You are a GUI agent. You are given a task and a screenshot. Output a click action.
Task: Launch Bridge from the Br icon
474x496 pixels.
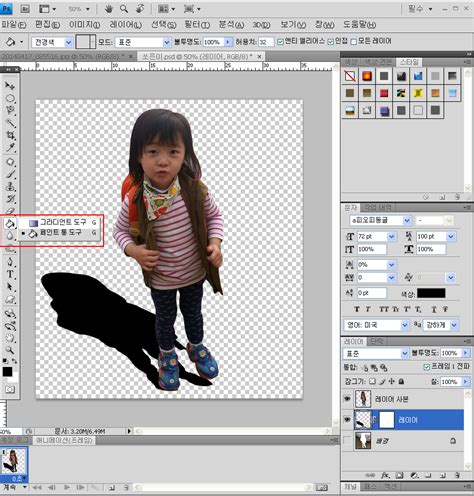pyautogui.click(x=25, y=9)
